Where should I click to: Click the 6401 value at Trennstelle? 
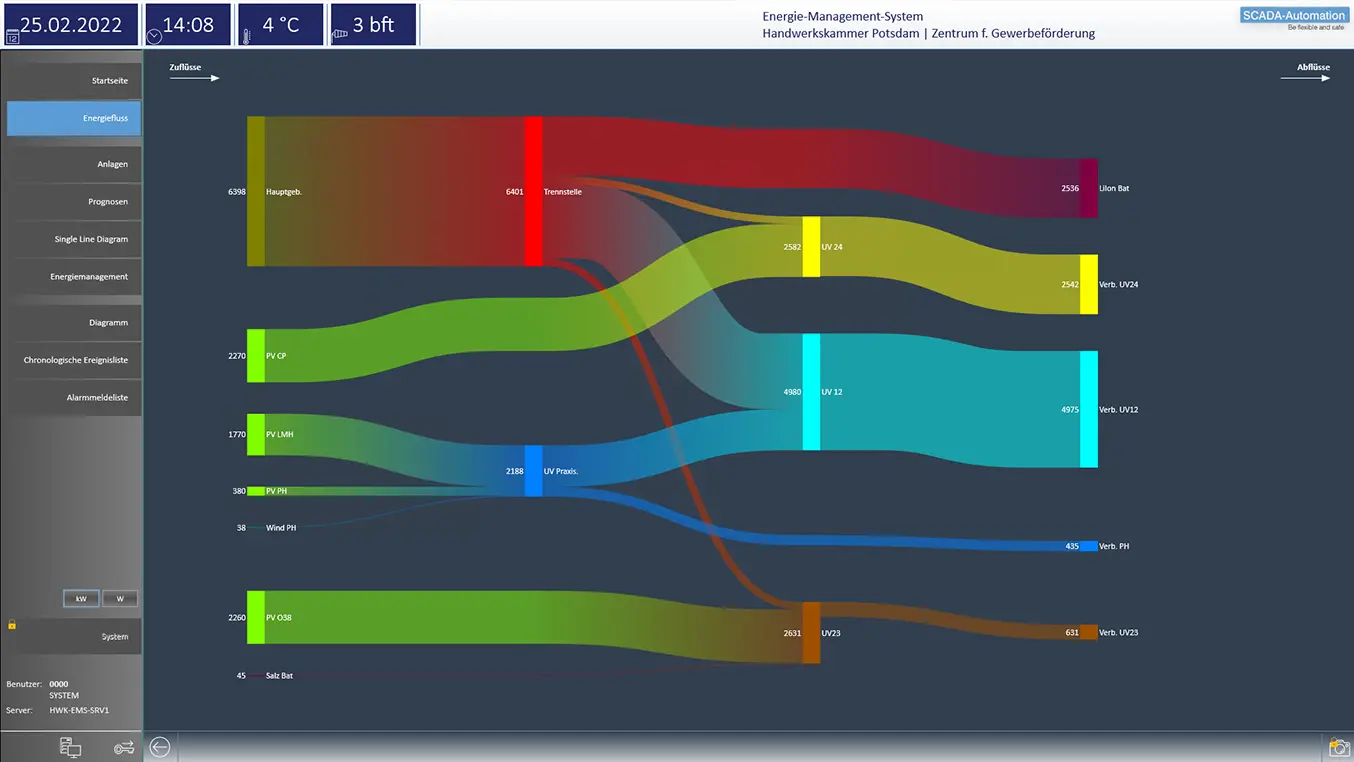515,191
